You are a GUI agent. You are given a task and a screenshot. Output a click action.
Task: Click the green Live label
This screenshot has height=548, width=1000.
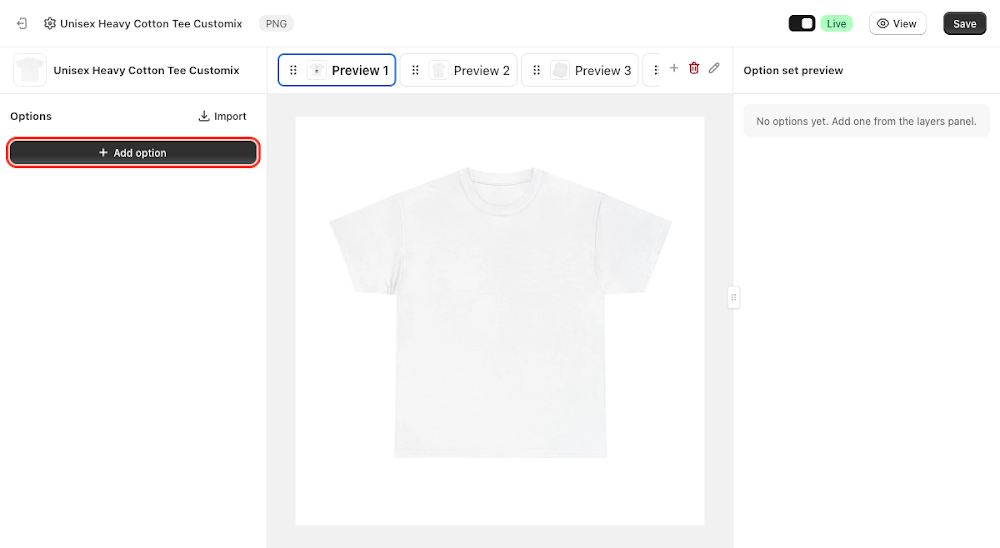pyautogui.click(x=836, y=24)
